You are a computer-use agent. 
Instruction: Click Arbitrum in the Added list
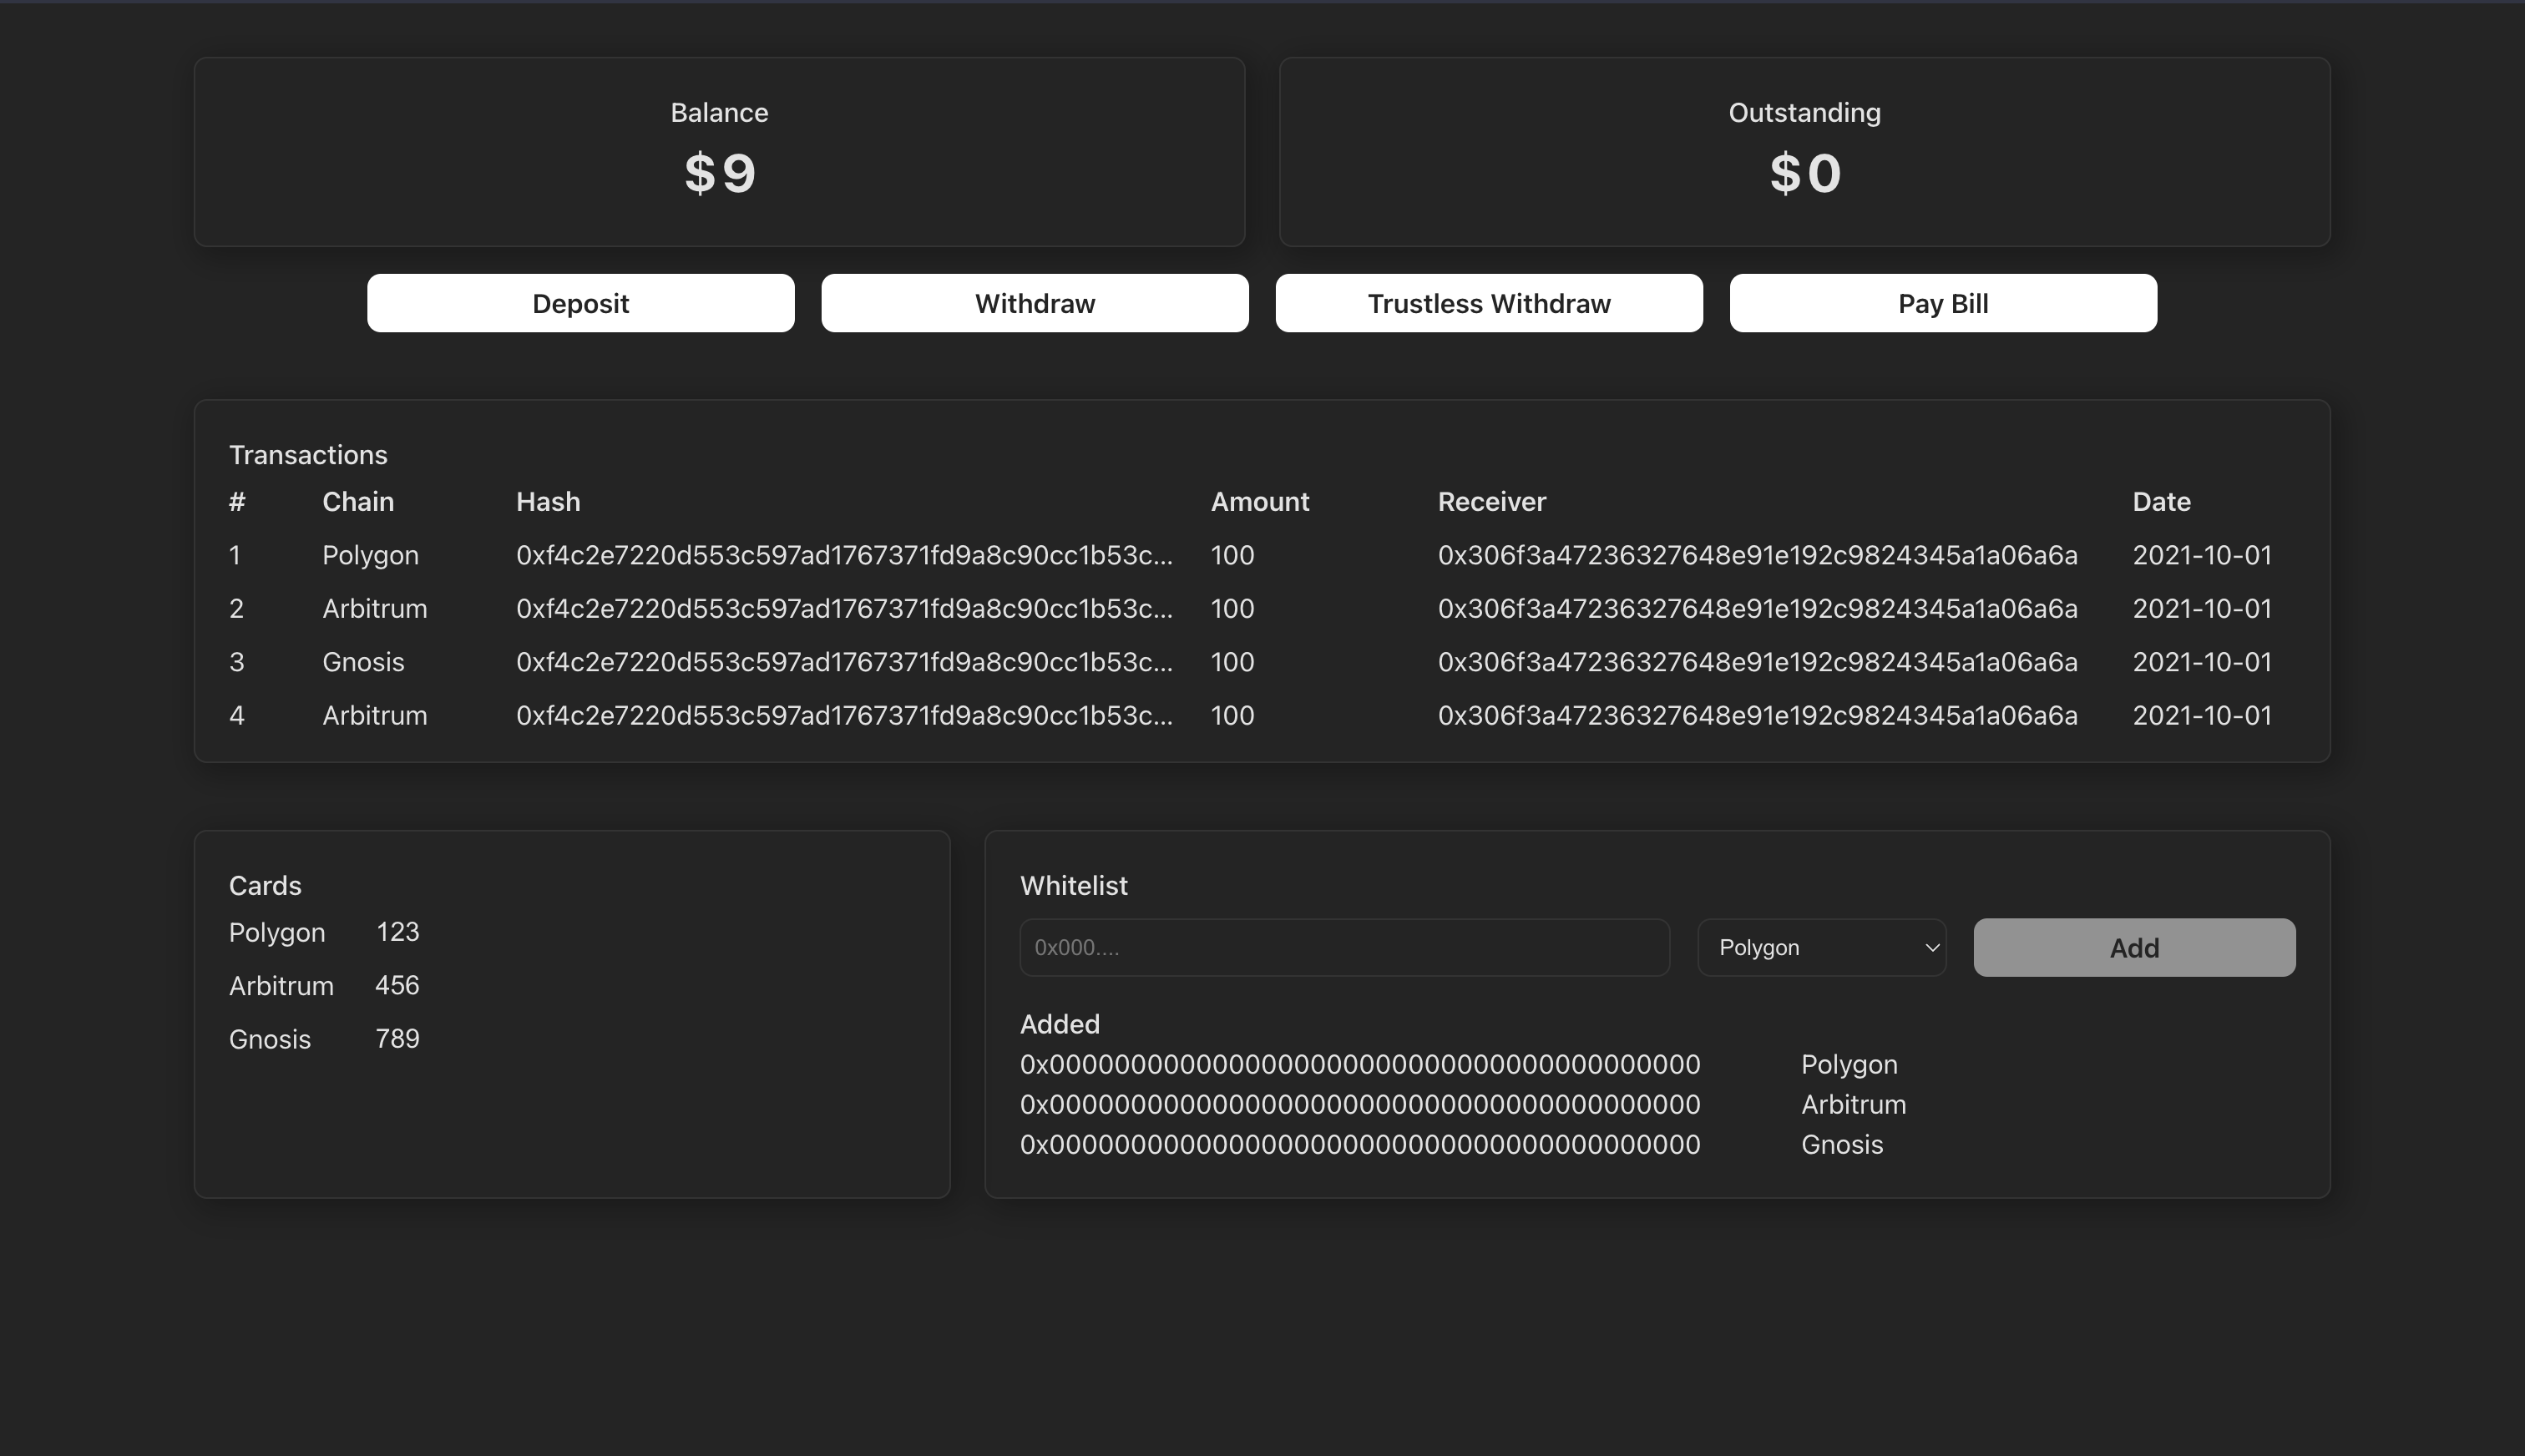click(1854, 1104)
